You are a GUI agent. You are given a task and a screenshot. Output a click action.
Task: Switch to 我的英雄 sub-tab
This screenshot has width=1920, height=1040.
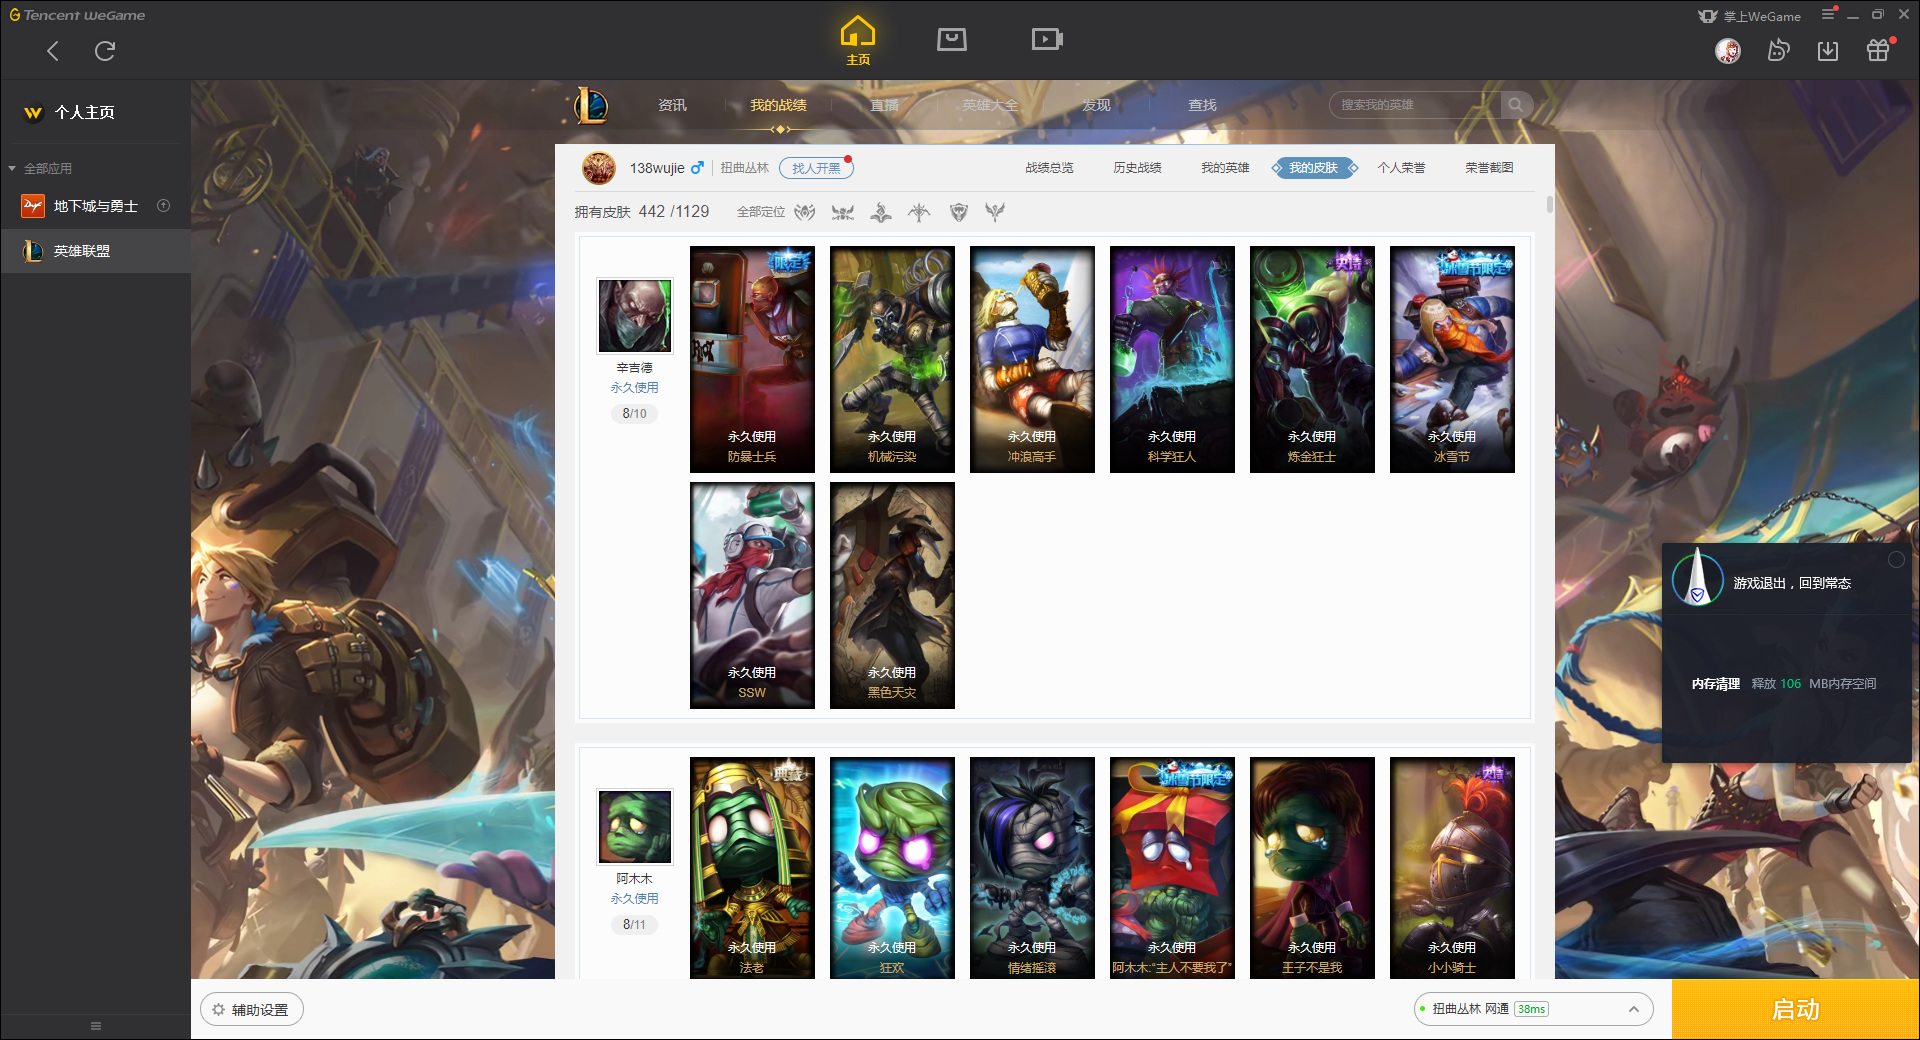pyautogui.click(x=1225, y=168)
